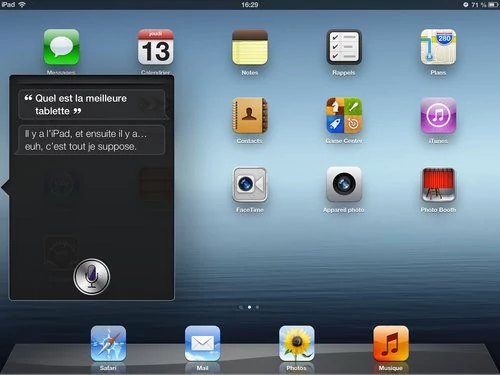Tap the Wi-Fi status icon
500x375 pixels.
pos(22,4)
